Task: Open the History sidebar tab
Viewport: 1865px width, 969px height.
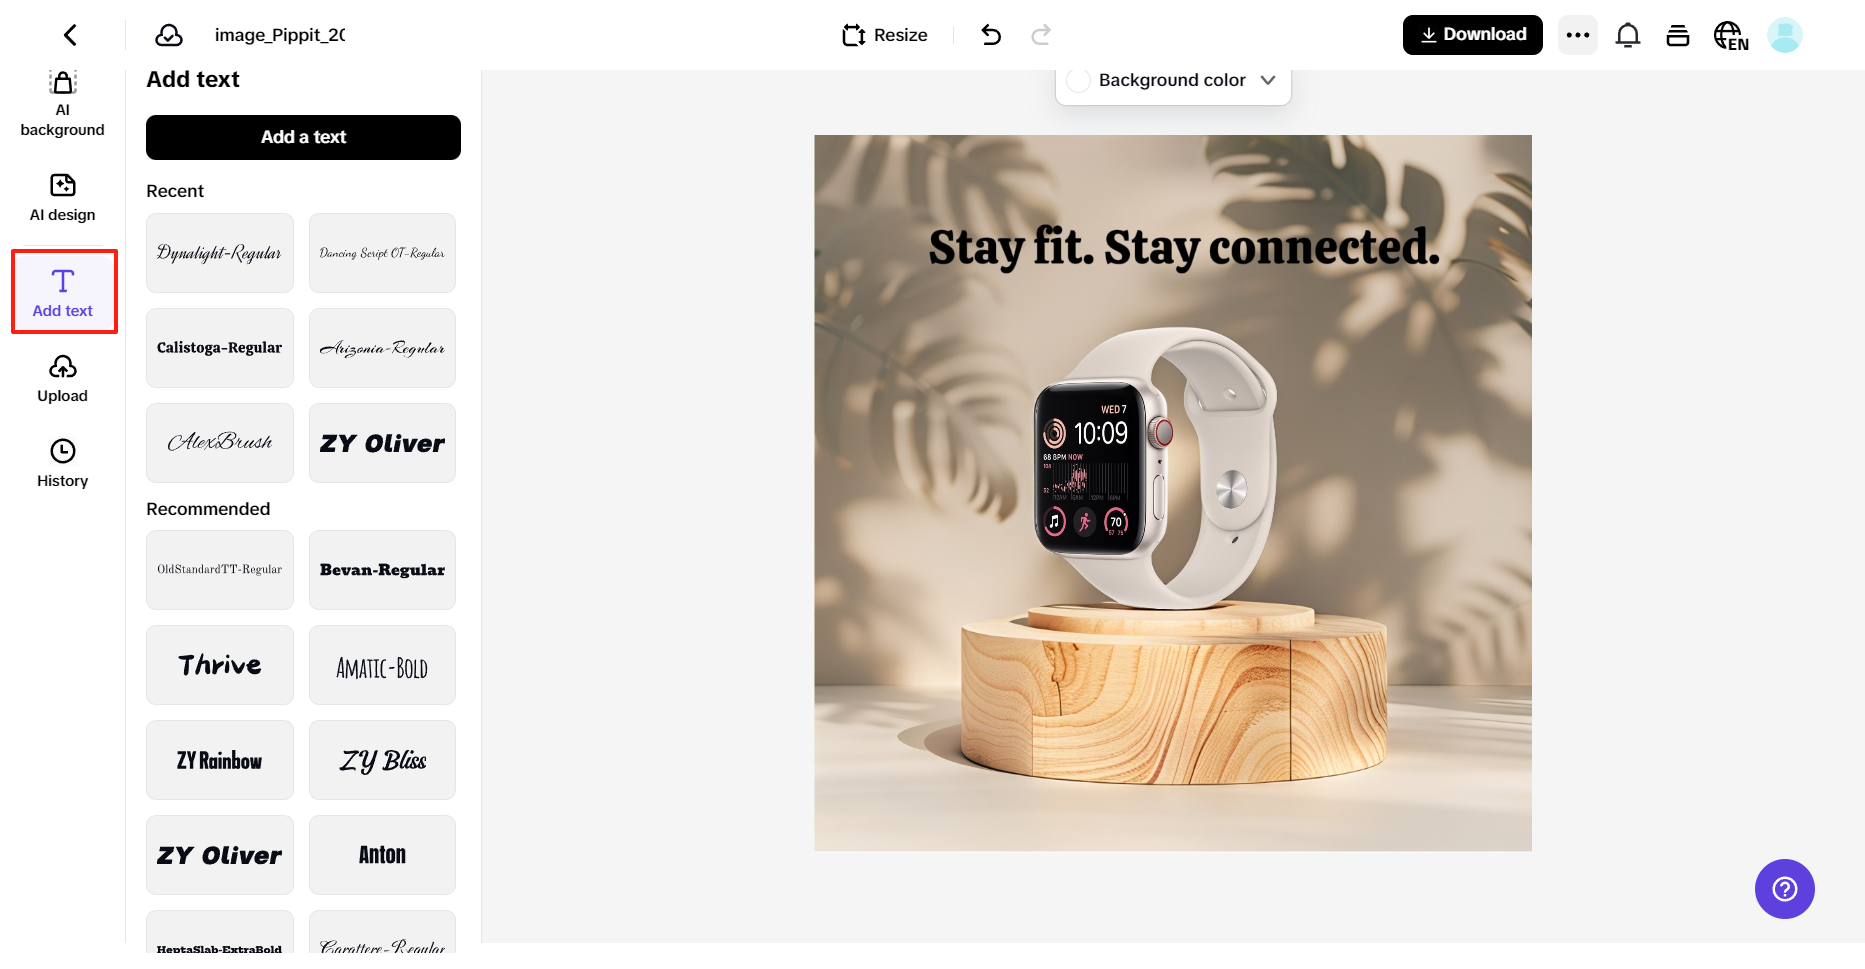Action: (x=62, y=464)
